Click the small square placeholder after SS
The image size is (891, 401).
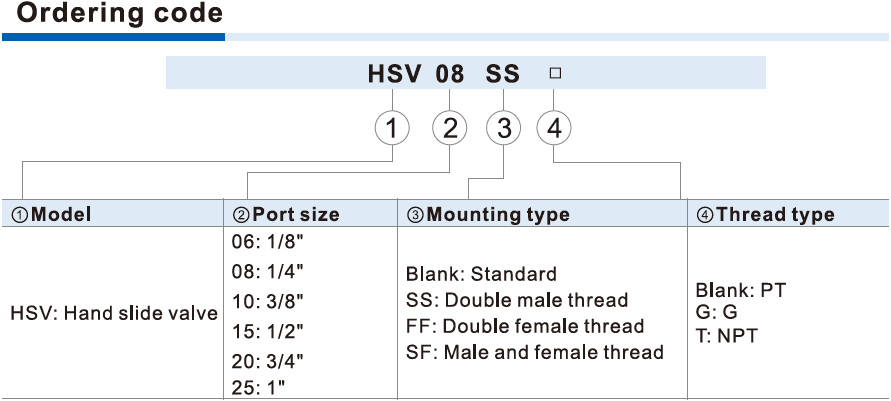555,73
